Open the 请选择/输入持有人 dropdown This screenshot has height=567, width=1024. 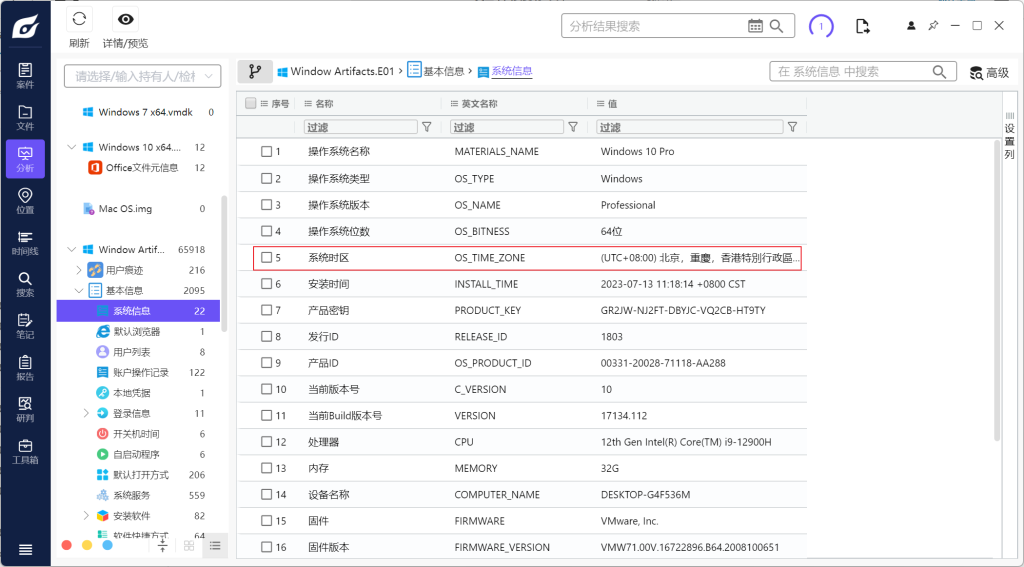point(142,76)
